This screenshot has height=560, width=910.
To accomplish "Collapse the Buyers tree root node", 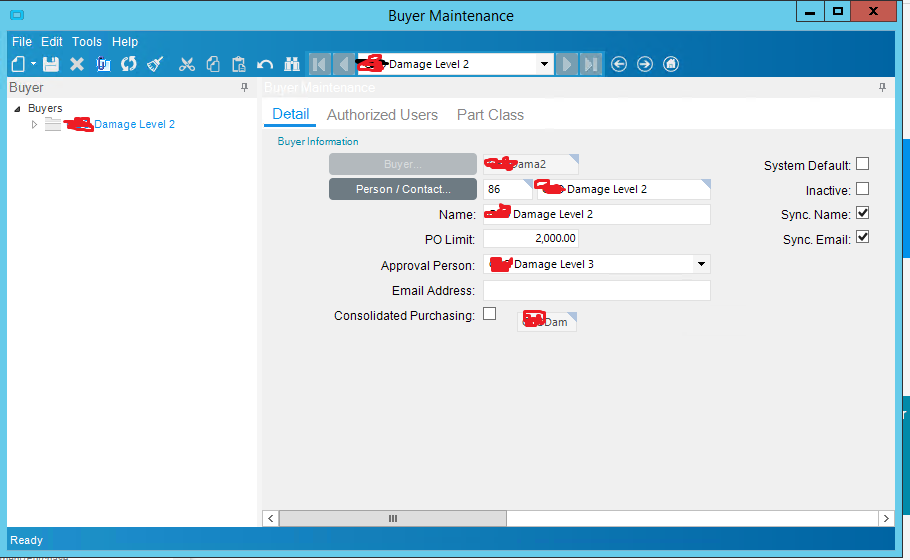I will click(x=17, y=109).
